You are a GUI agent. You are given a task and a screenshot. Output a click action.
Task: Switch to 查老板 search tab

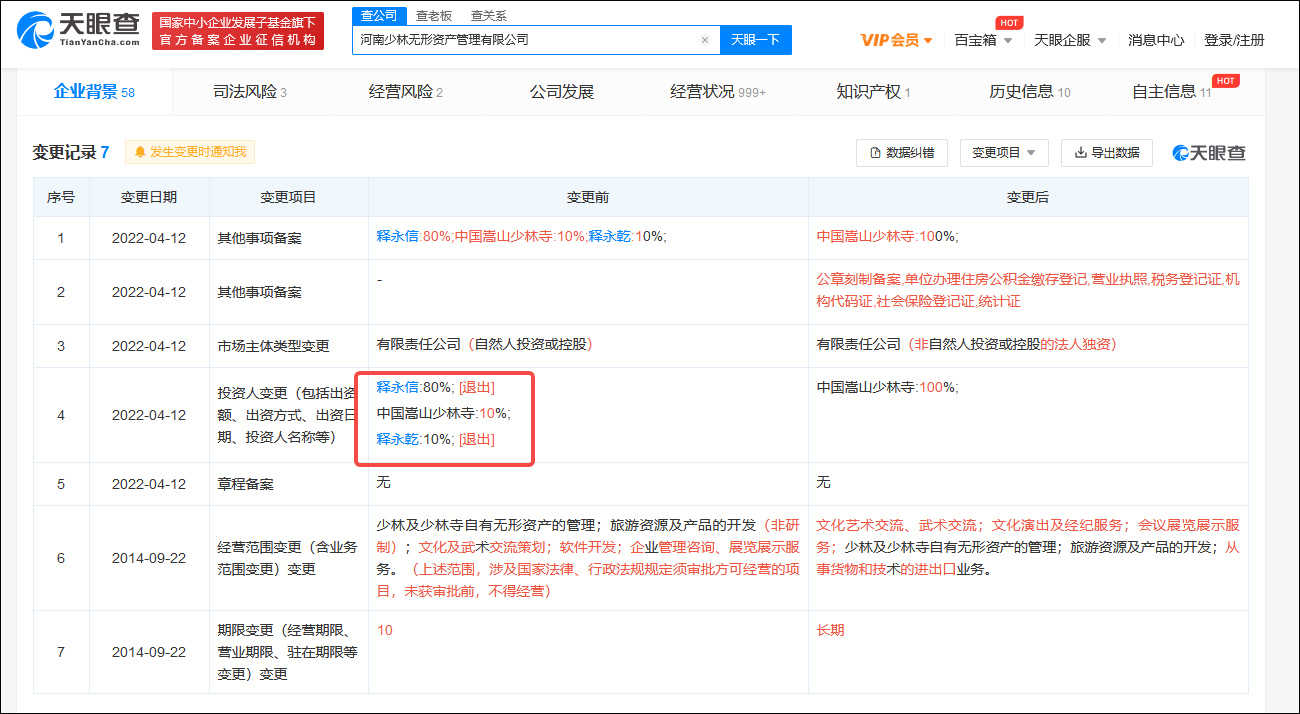click(434, 15)
